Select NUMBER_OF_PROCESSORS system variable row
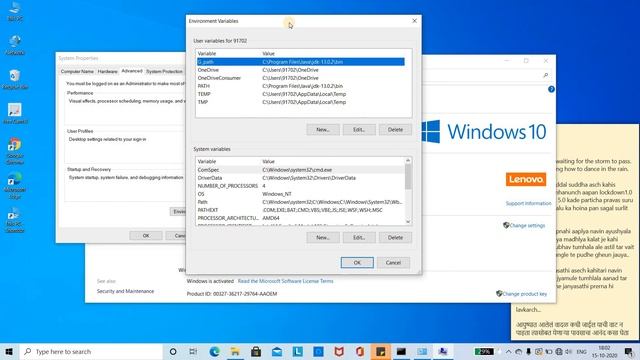Image resolution: width=640 pixels, height=360 pixels. click(300, 186)
